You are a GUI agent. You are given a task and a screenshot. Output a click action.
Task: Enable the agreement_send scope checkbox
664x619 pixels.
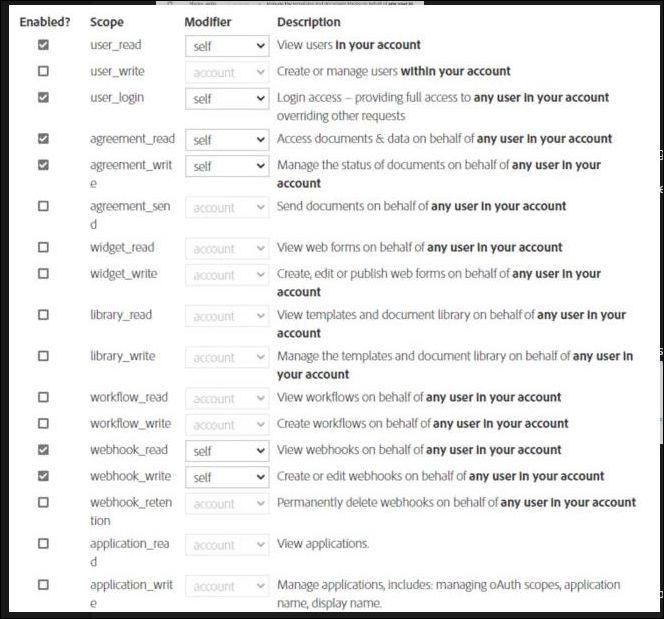(x=43, y=206)
